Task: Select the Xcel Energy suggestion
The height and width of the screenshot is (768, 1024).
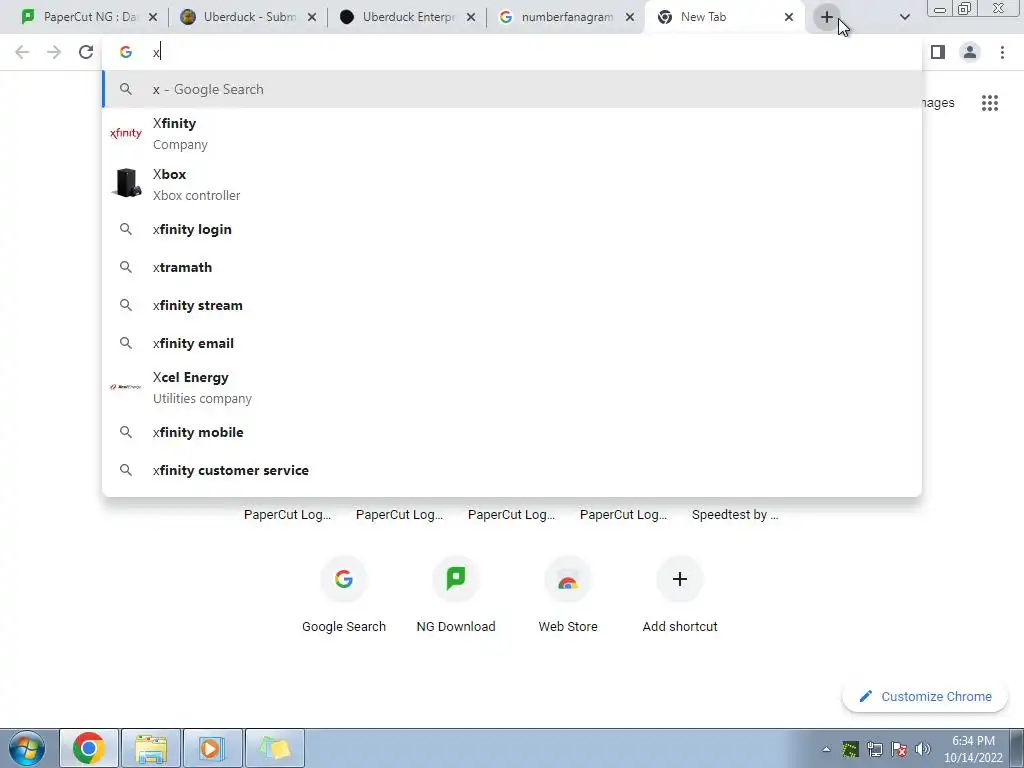Action: click(512, 387)
